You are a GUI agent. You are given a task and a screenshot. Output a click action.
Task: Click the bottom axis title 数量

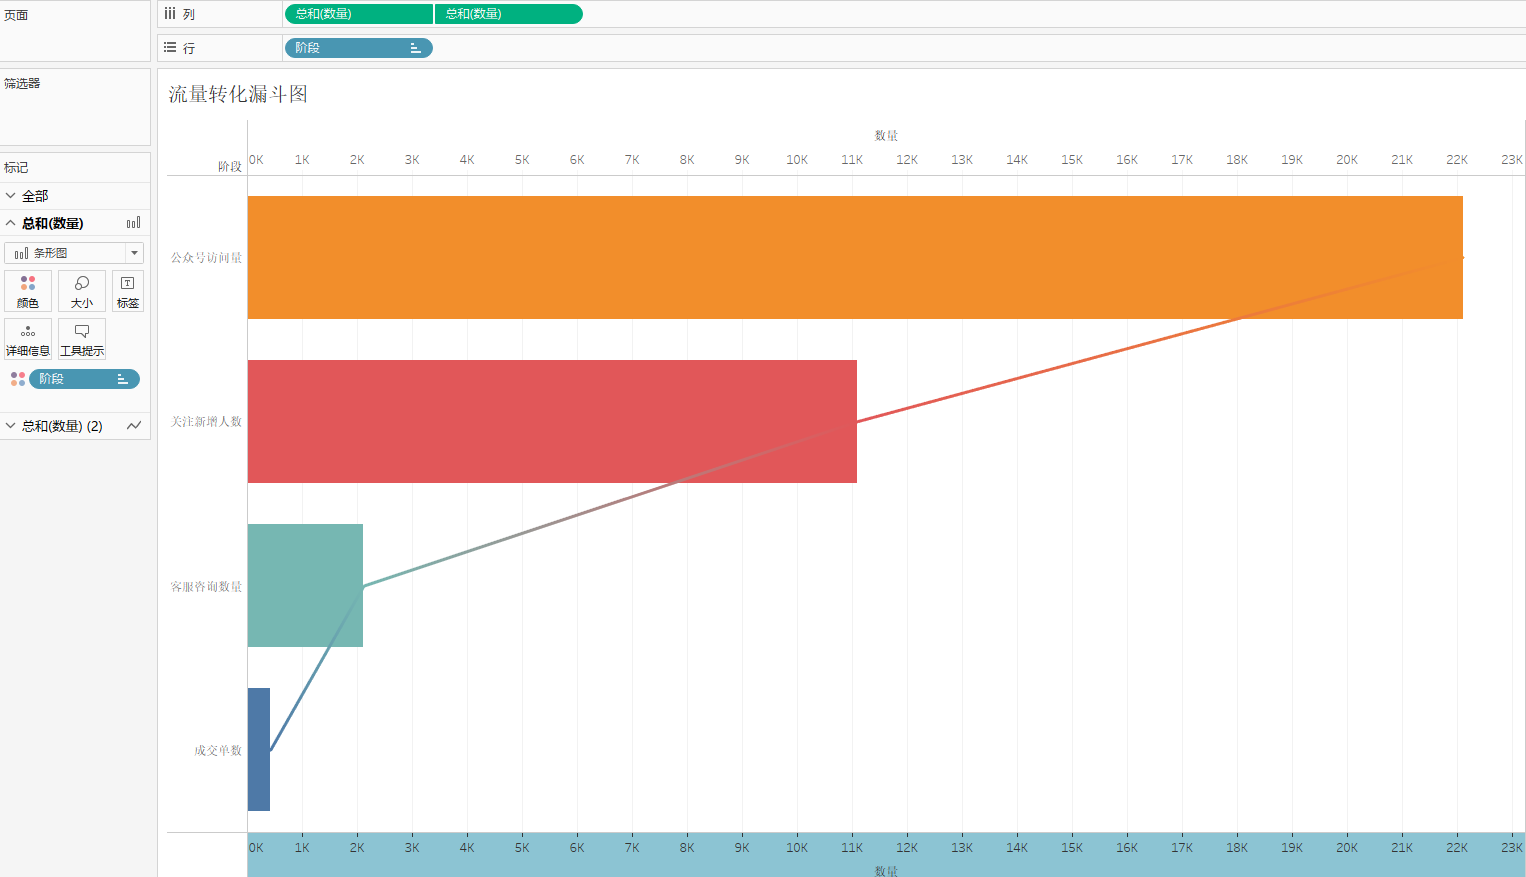click(886, 871)
